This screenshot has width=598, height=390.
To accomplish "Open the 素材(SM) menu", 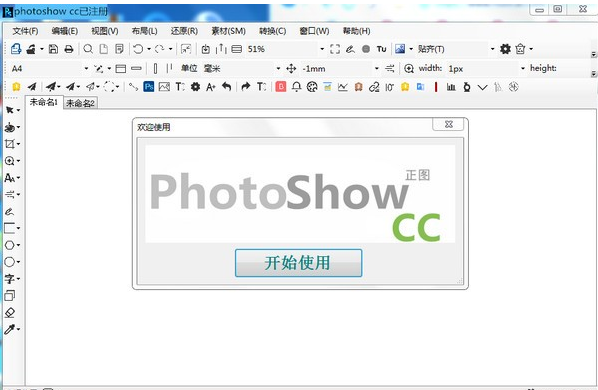I will point(228,31).
